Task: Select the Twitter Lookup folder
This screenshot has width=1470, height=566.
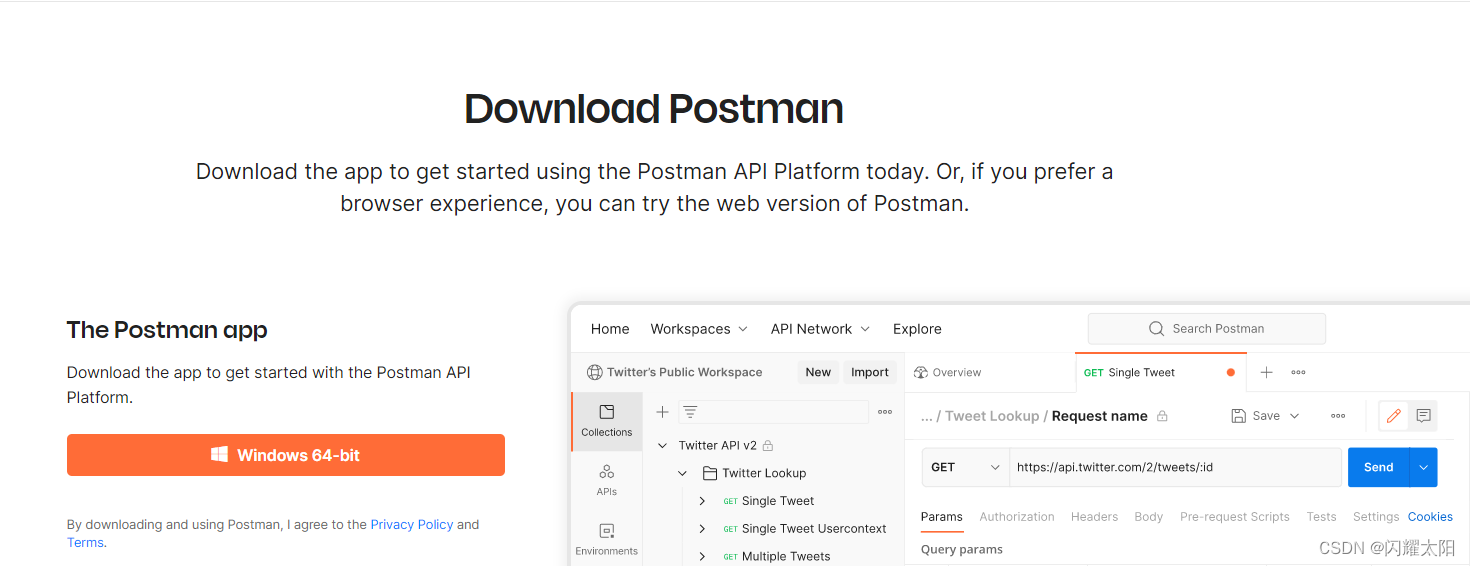Action: click(764, 473)
